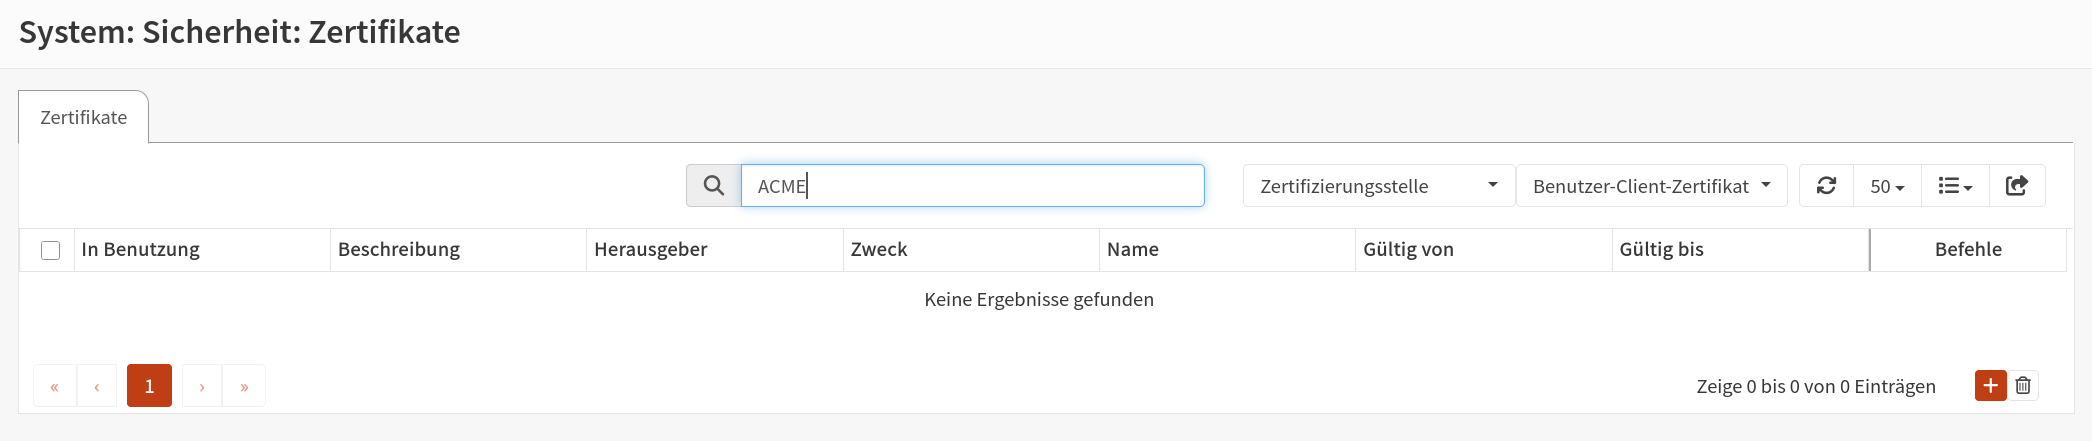Go to first page with double-left arrow

pos(55,386)
